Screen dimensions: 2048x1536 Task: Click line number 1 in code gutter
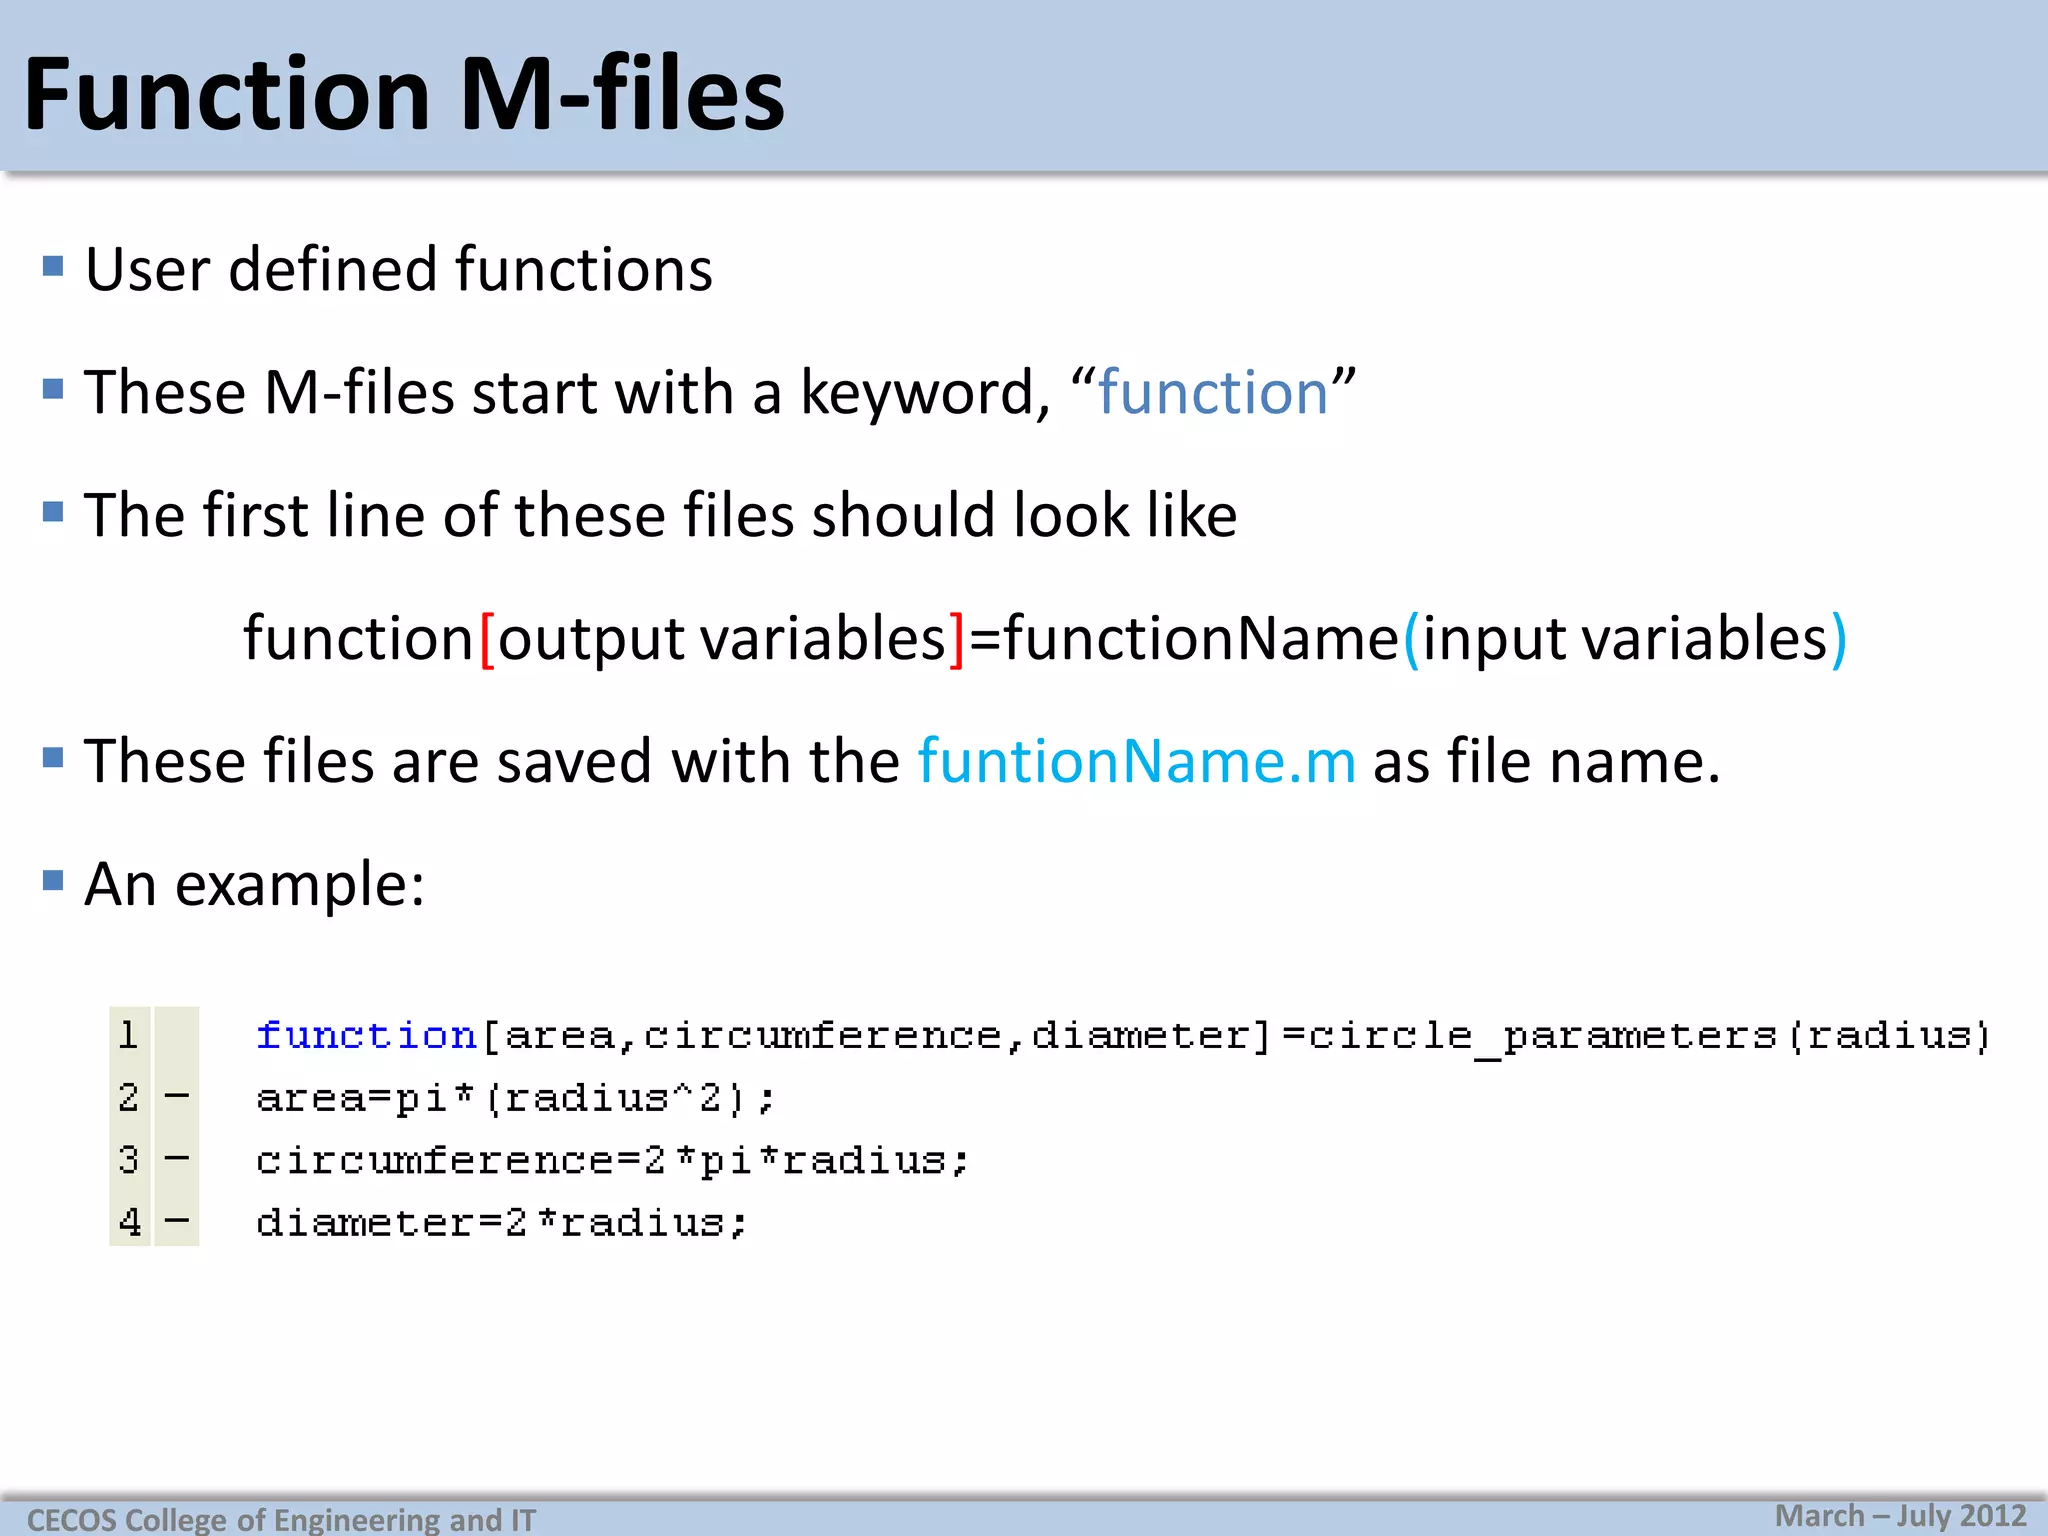(128, 1035)
